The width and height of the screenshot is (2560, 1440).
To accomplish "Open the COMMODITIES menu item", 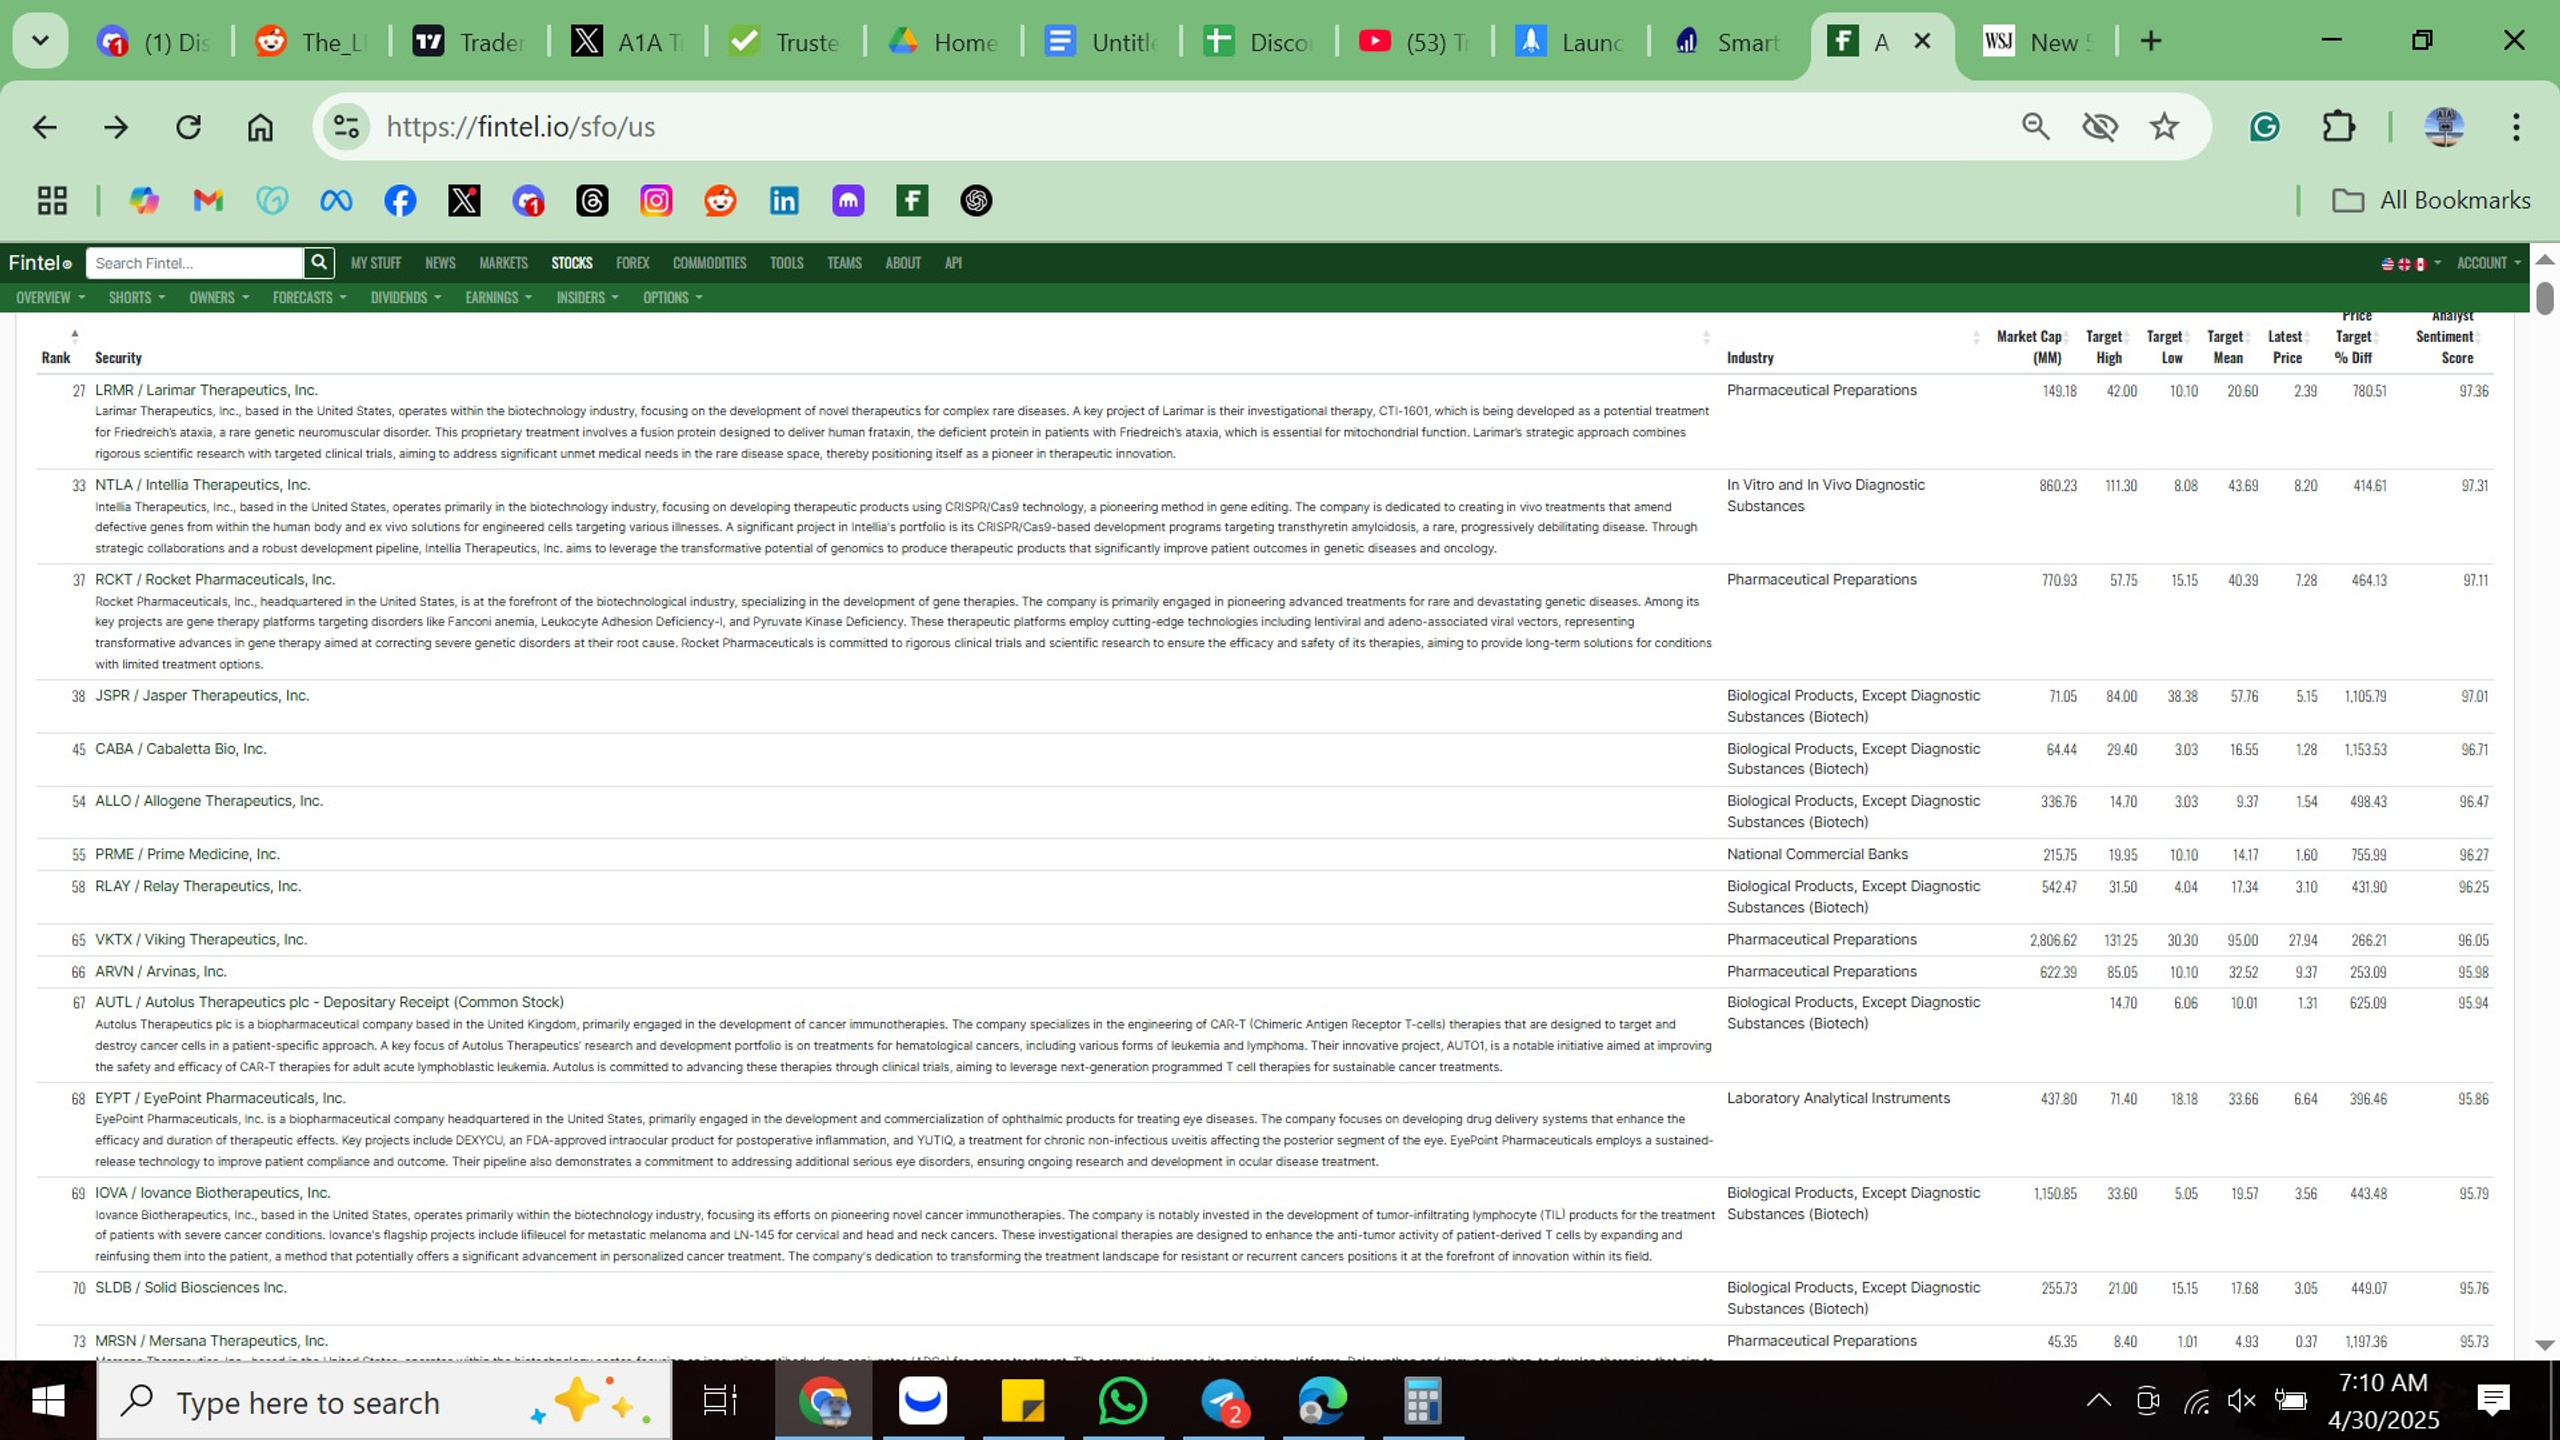I will [x=709, y=263].
